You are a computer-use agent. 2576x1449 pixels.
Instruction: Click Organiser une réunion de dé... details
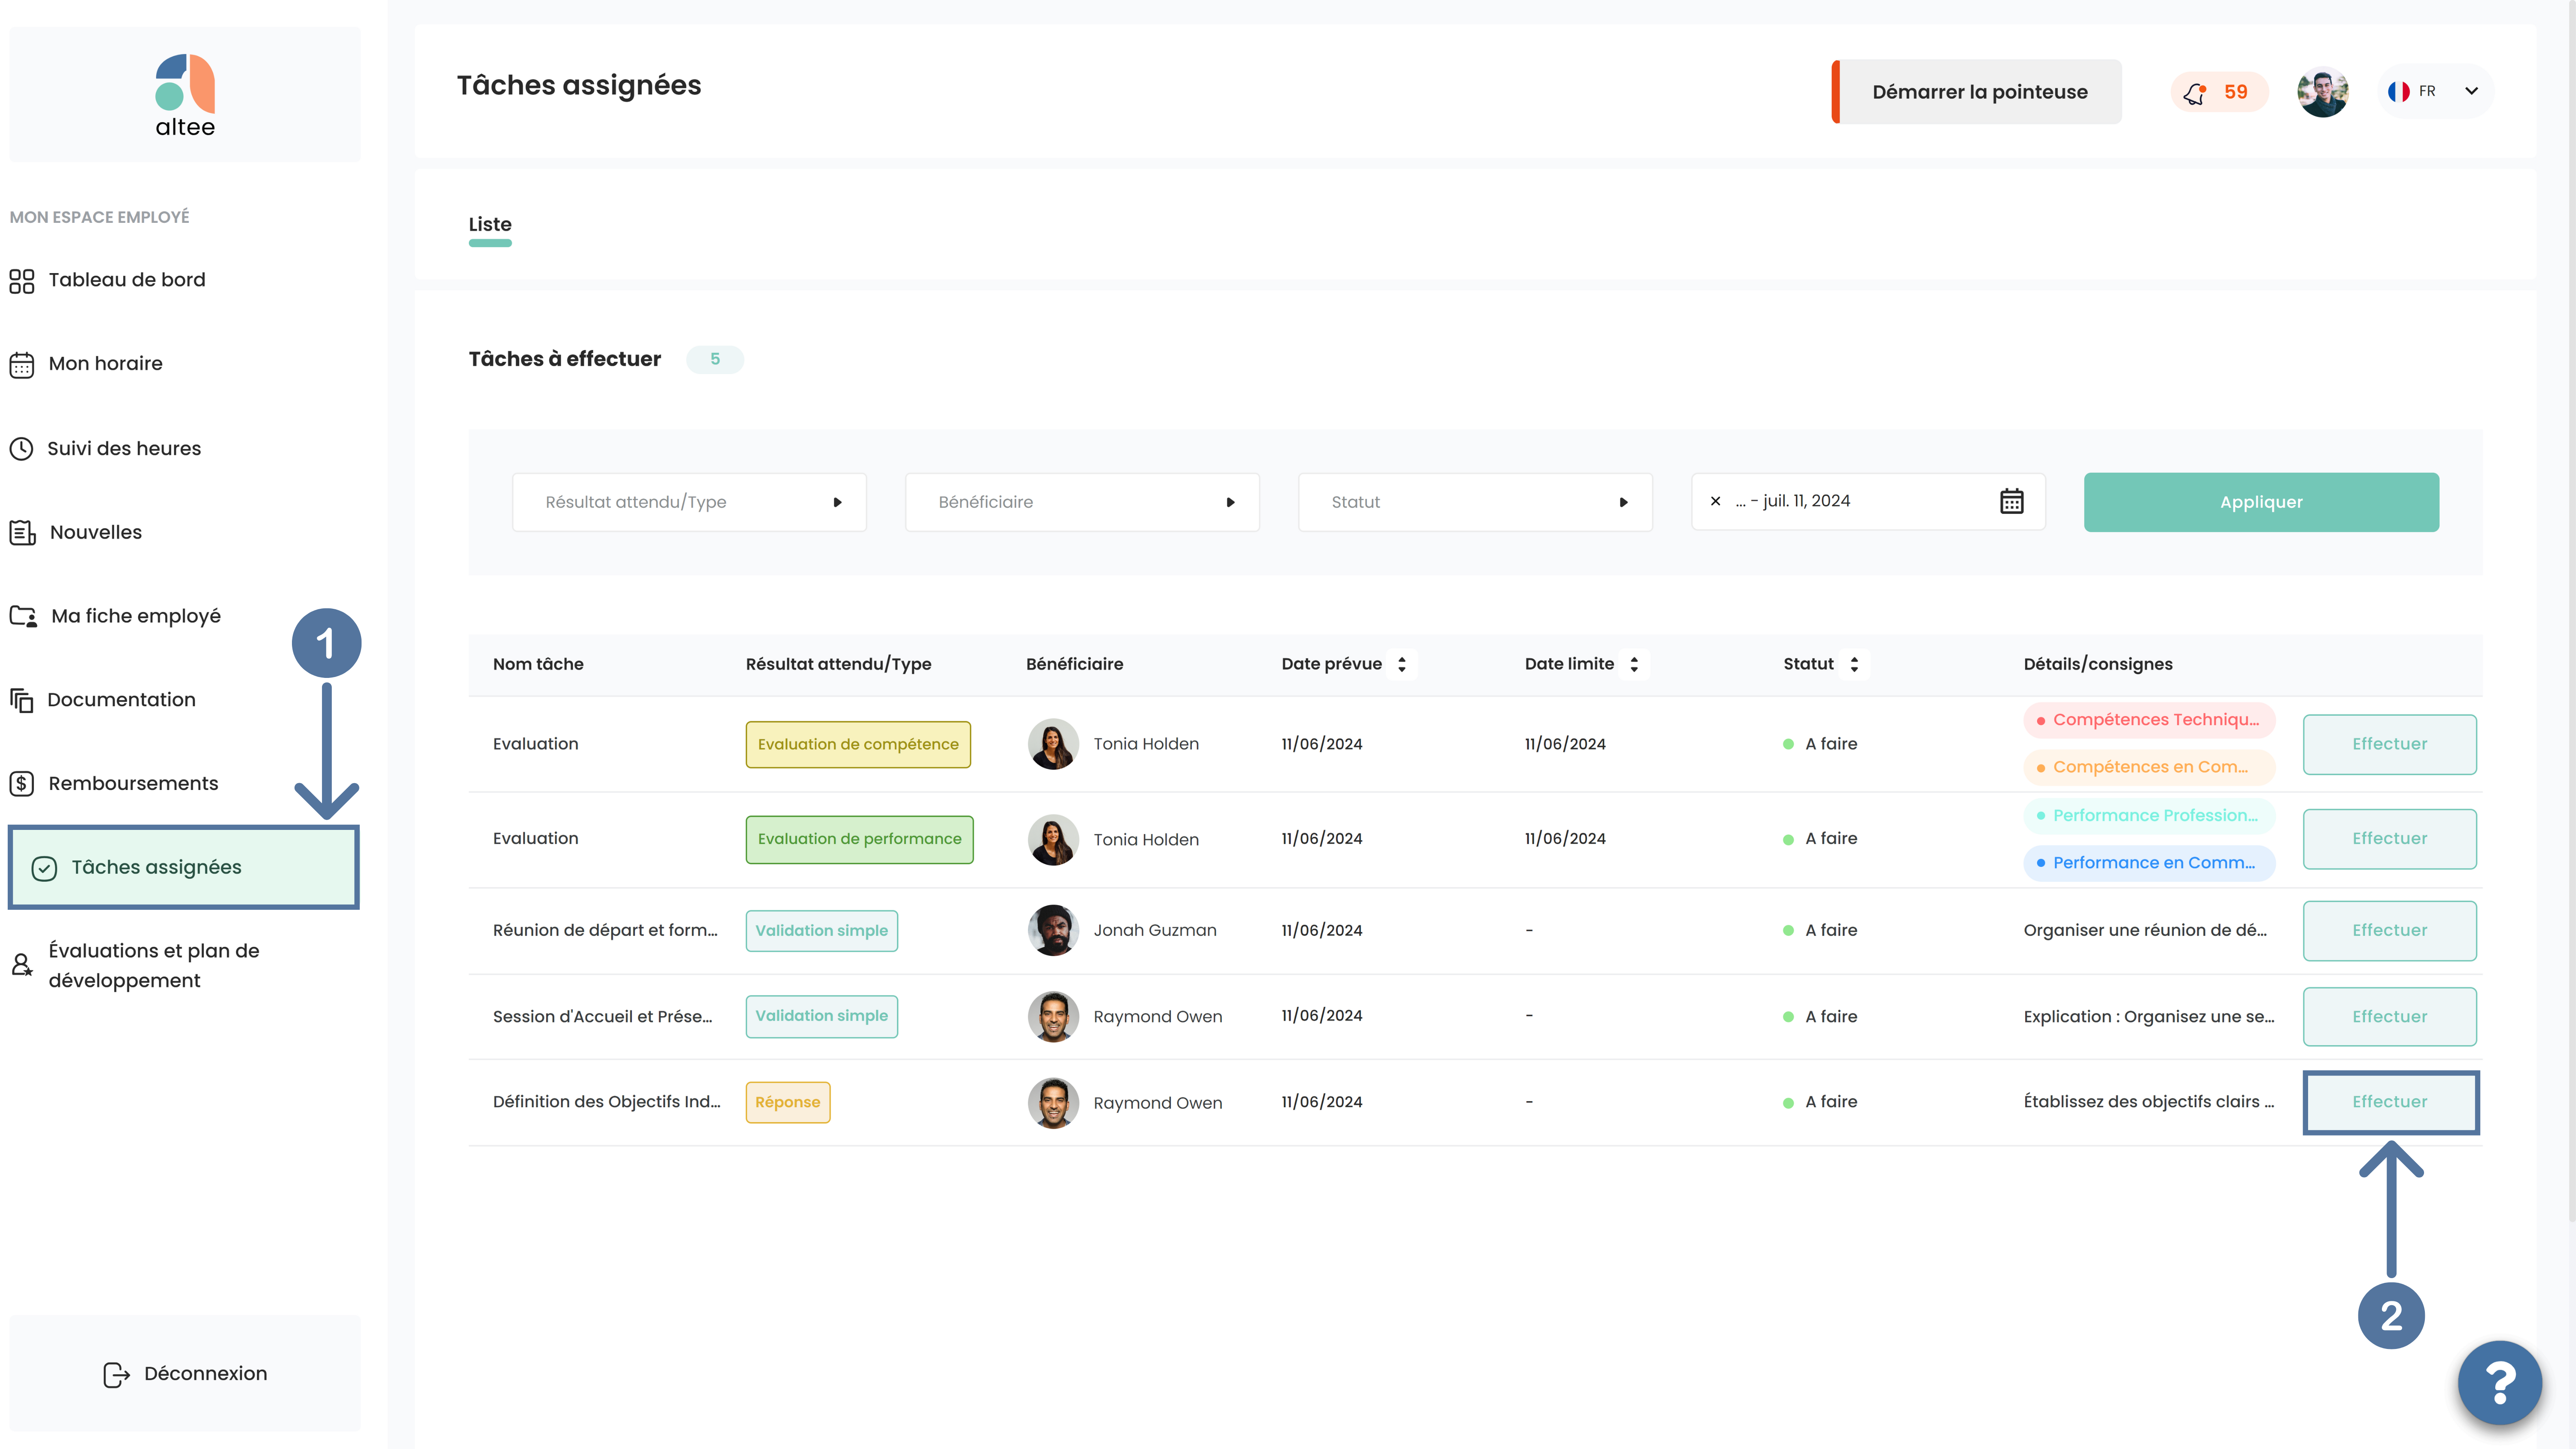click(x=2146, y=931)
